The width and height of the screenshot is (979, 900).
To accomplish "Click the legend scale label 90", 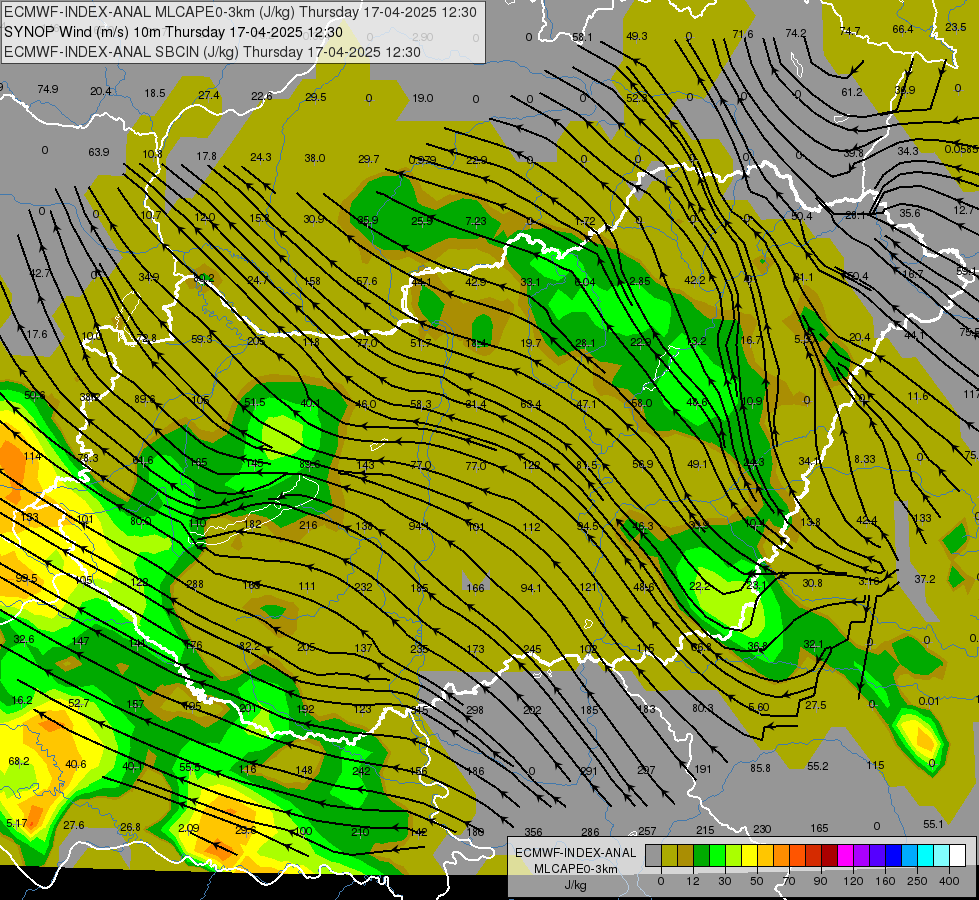I will (820, 881).
